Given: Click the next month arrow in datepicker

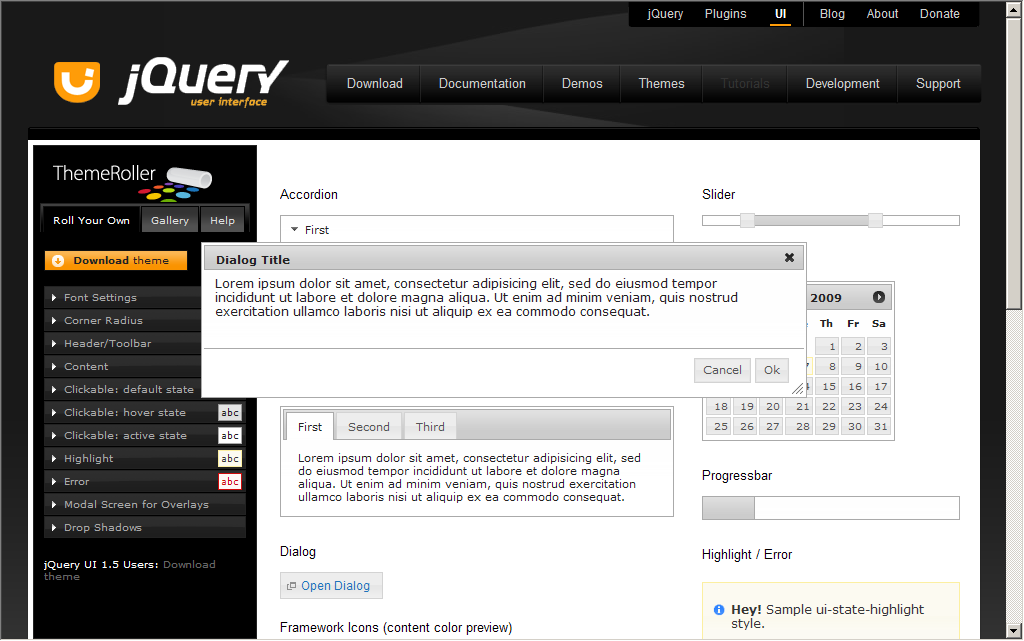Looking at the screenshot, I should (x=879, y=297).
